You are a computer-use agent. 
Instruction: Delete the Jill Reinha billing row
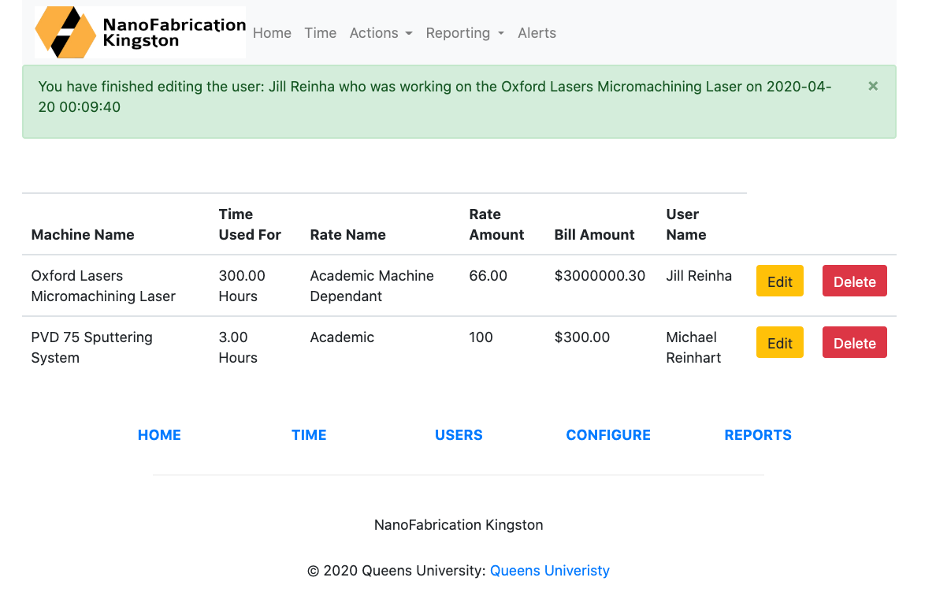[854, 282]
